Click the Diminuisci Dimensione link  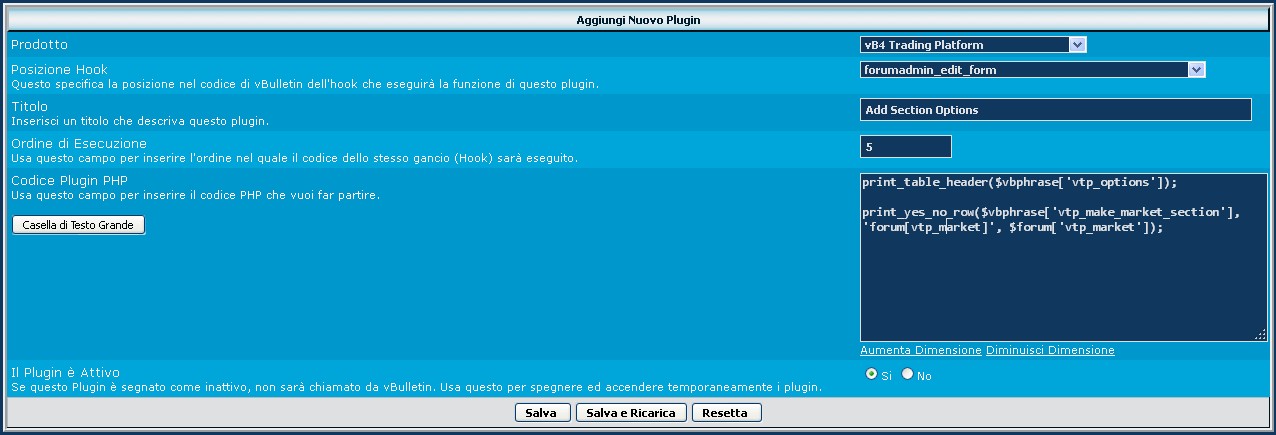1050,350
